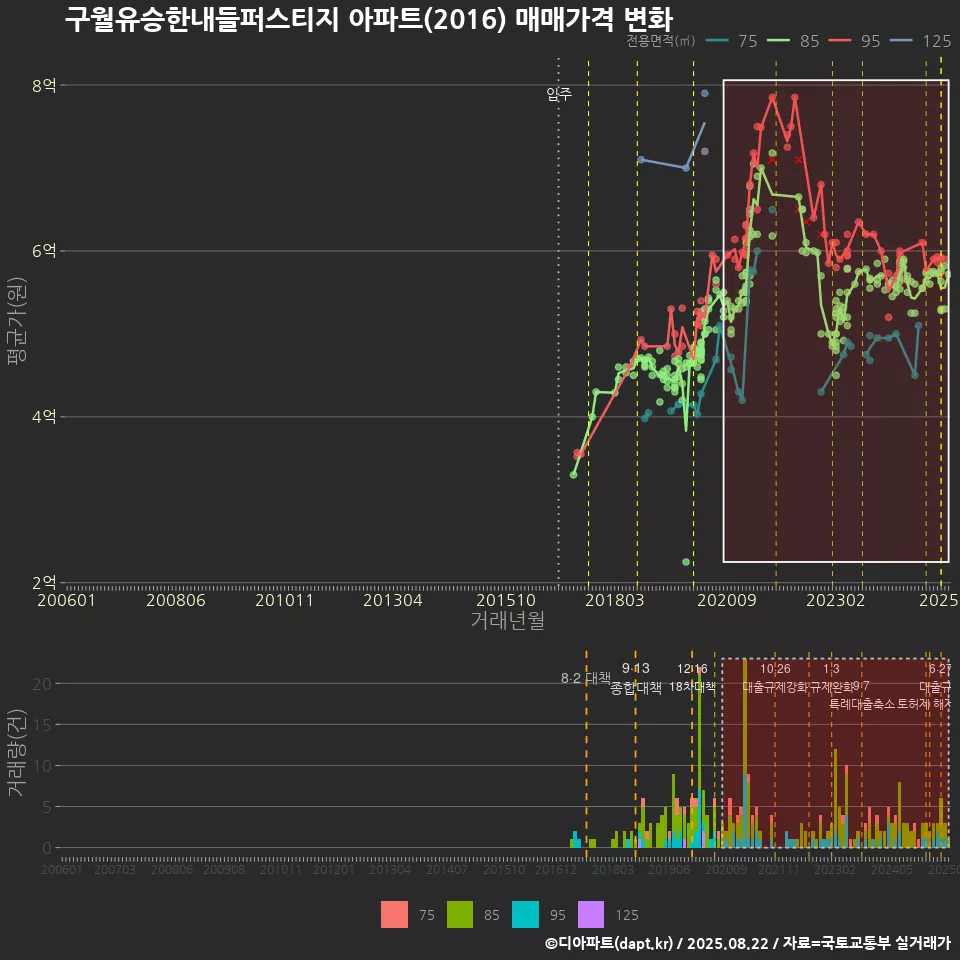Click the green outlier data point near 2억
960x960 pixels.
click(x=686, y=561)
